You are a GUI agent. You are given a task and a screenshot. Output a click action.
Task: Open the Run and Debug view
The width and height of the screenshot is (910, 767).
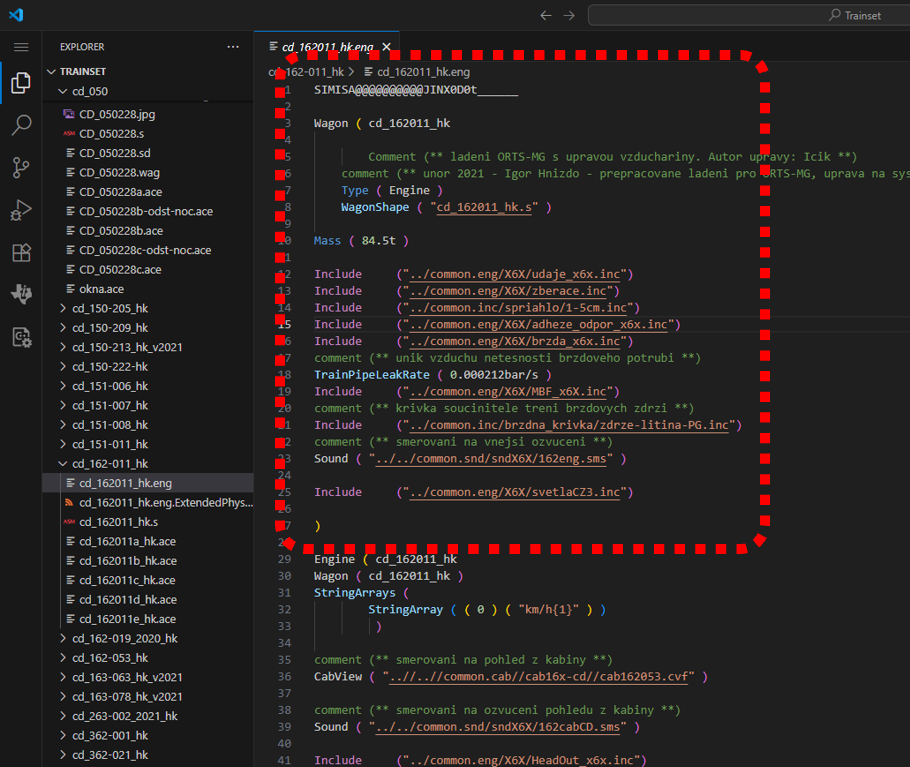(20, 210)
